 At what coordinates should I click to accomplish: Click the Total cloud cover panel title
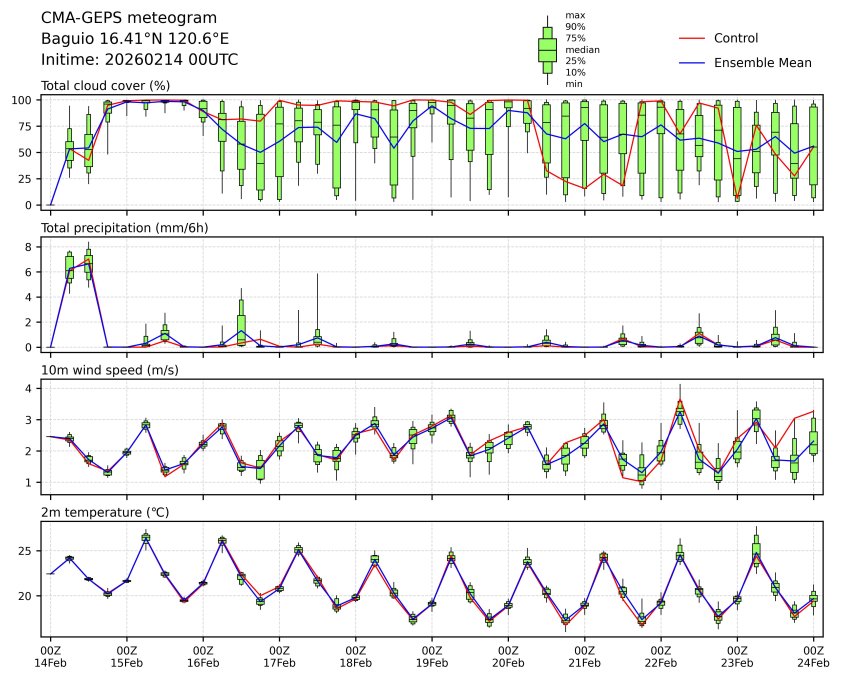[x=105, y=85]
